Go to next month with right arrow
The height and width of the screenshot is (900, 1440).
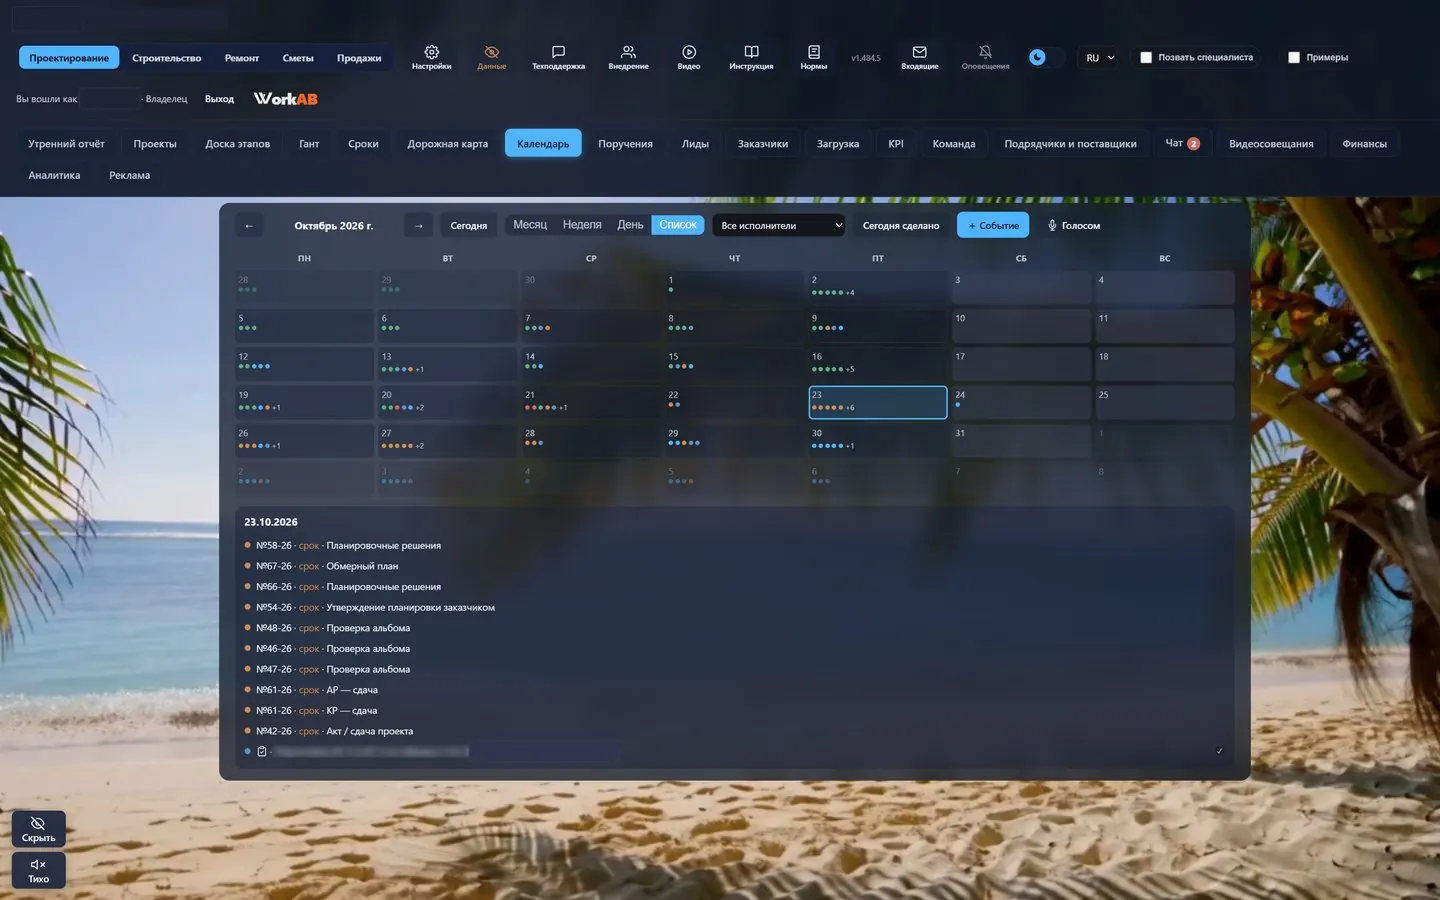(419, 226)
